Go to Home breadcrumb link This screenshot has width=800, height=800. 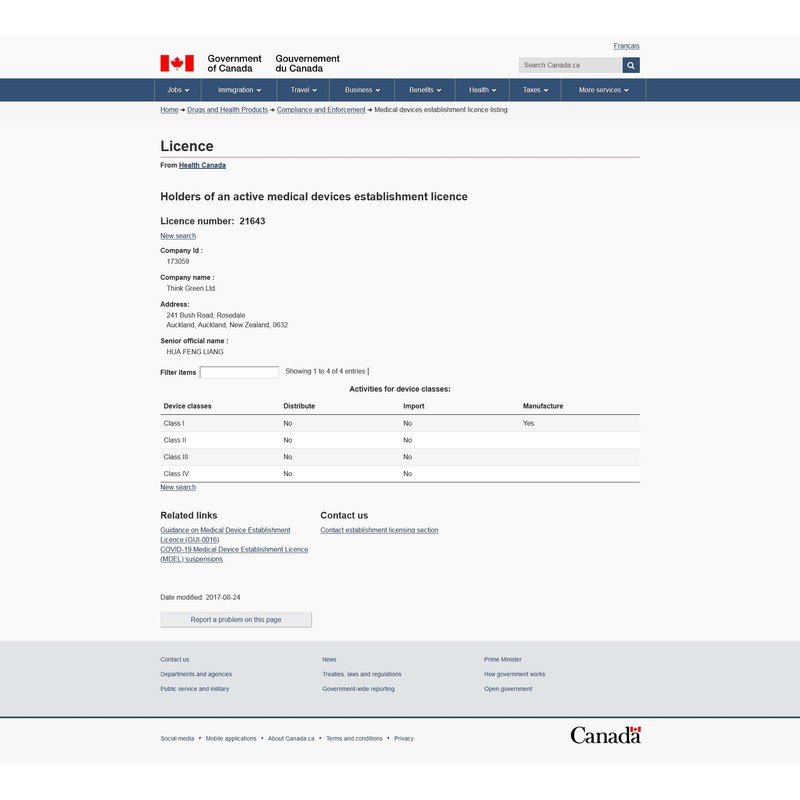click(169, 110)
